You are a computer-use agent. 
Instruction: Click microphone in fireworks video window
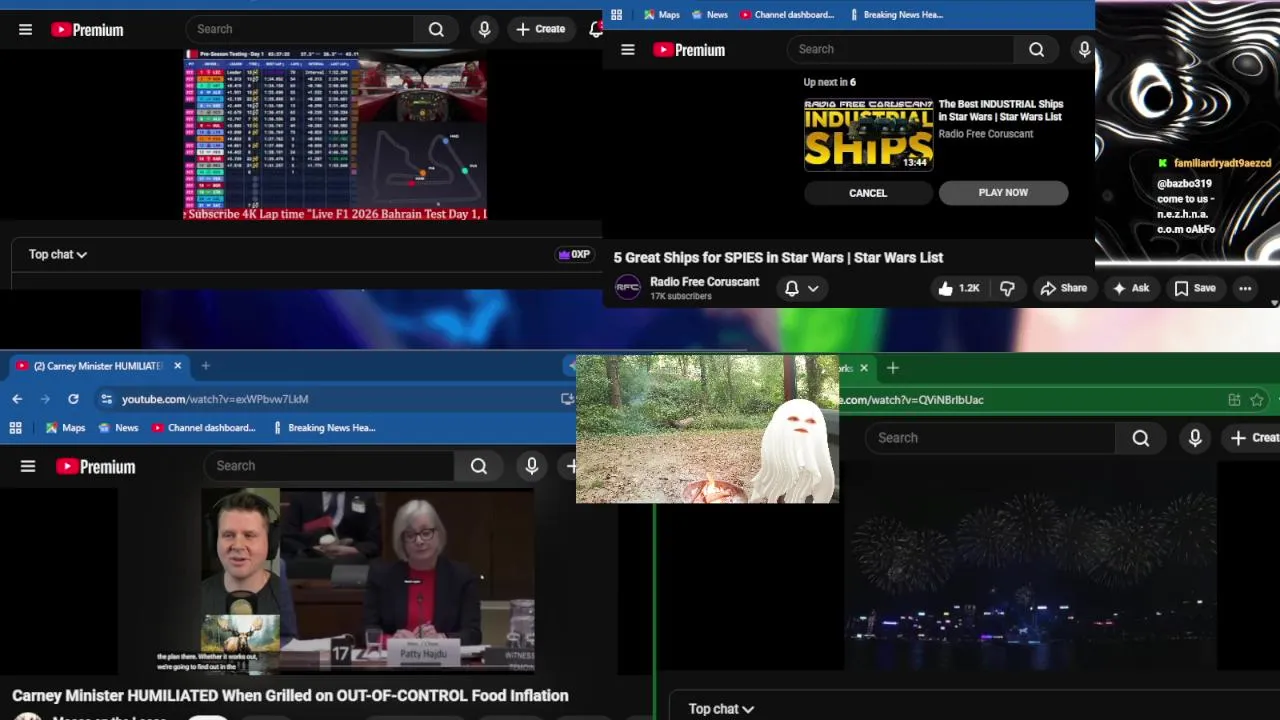click(1195, 438)
